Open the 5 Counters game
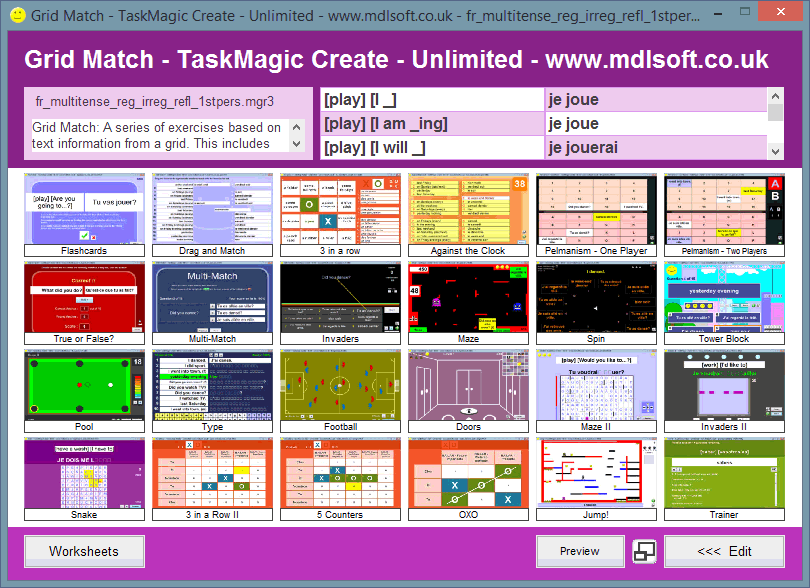810x588 pixels. click(340, 479)
